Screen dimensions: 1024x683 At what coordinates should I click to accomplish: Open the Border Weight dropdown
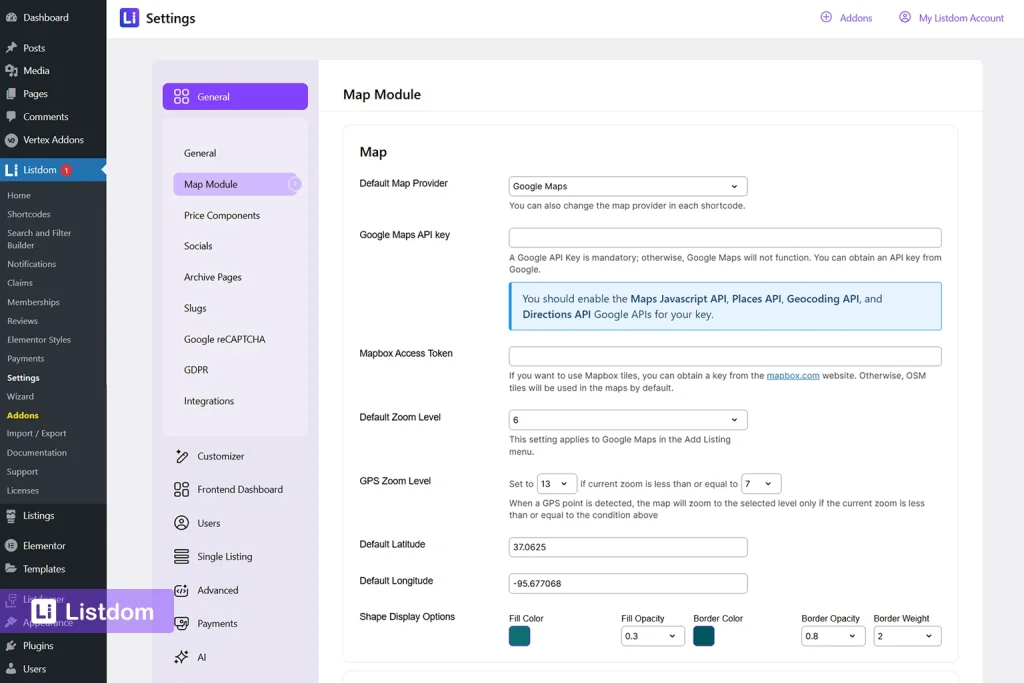coord(907,635)
